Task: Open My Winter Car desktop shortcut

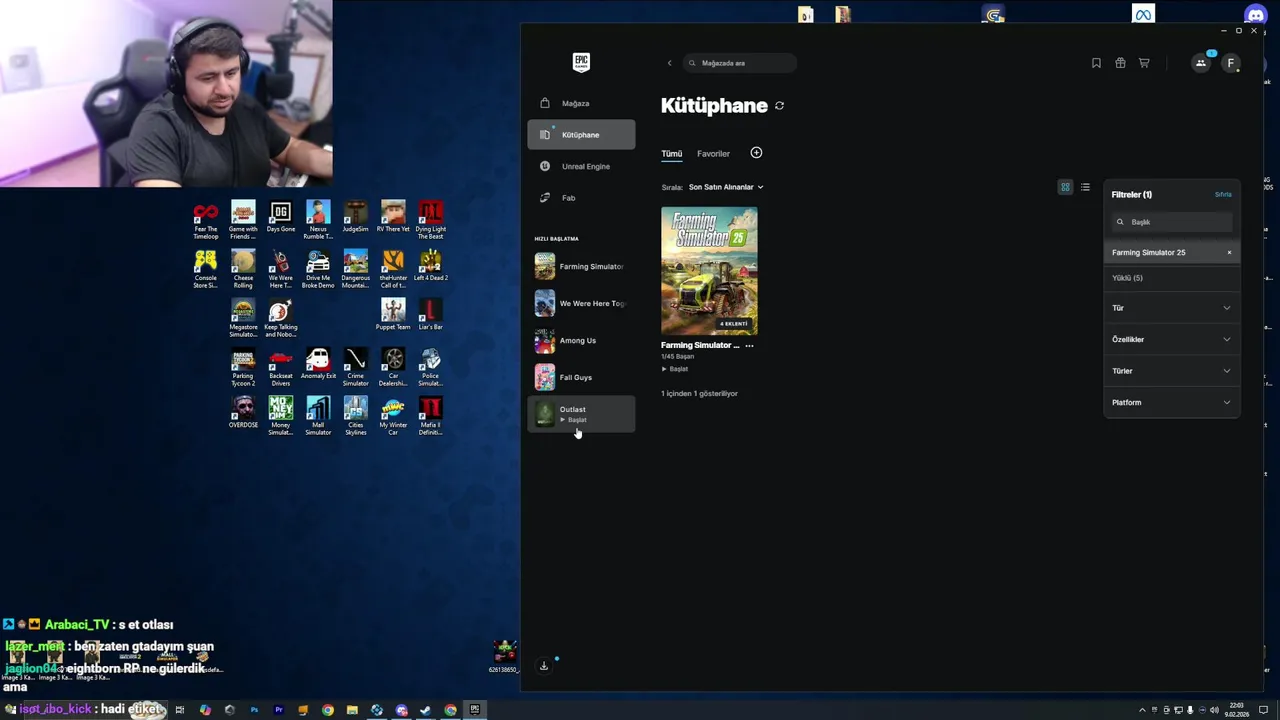Action: coord(393,416)
